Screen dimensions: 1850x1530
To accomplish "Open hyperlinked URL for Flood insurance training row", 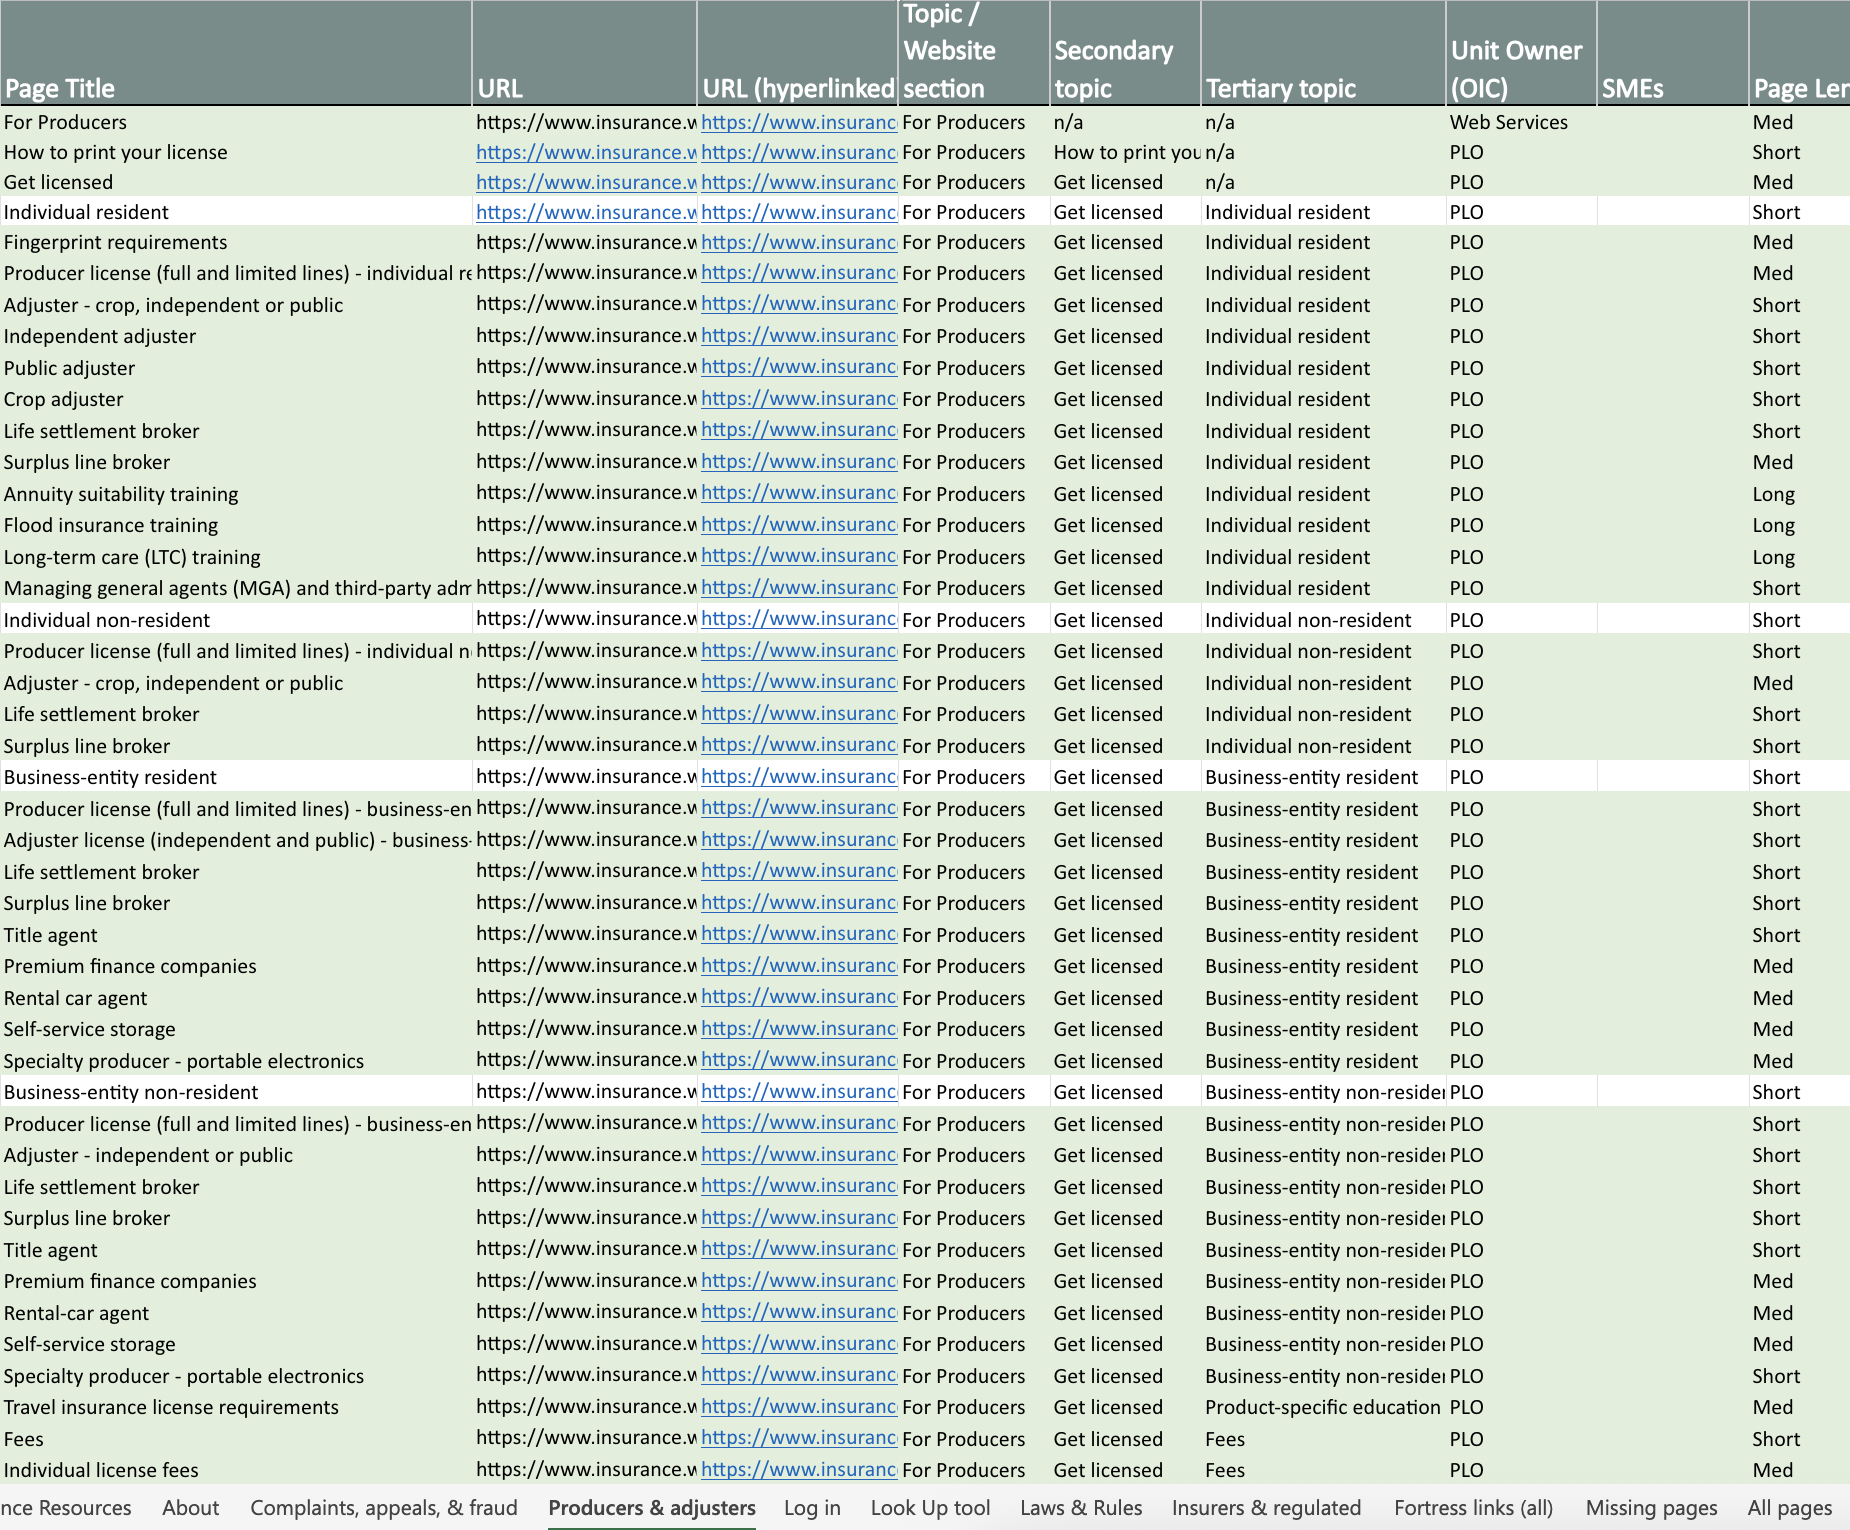I will 798,524.
